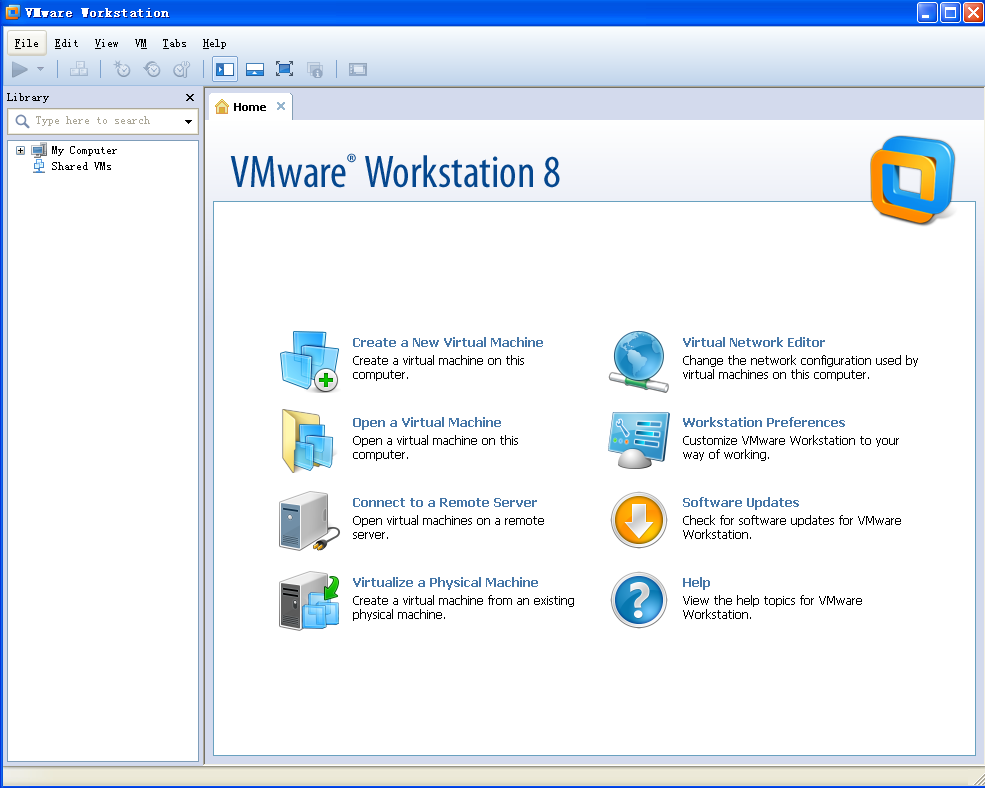The image size is (985, 788).
Task: Click the Virtualize a Physical Machine icon
Action: 309,601
